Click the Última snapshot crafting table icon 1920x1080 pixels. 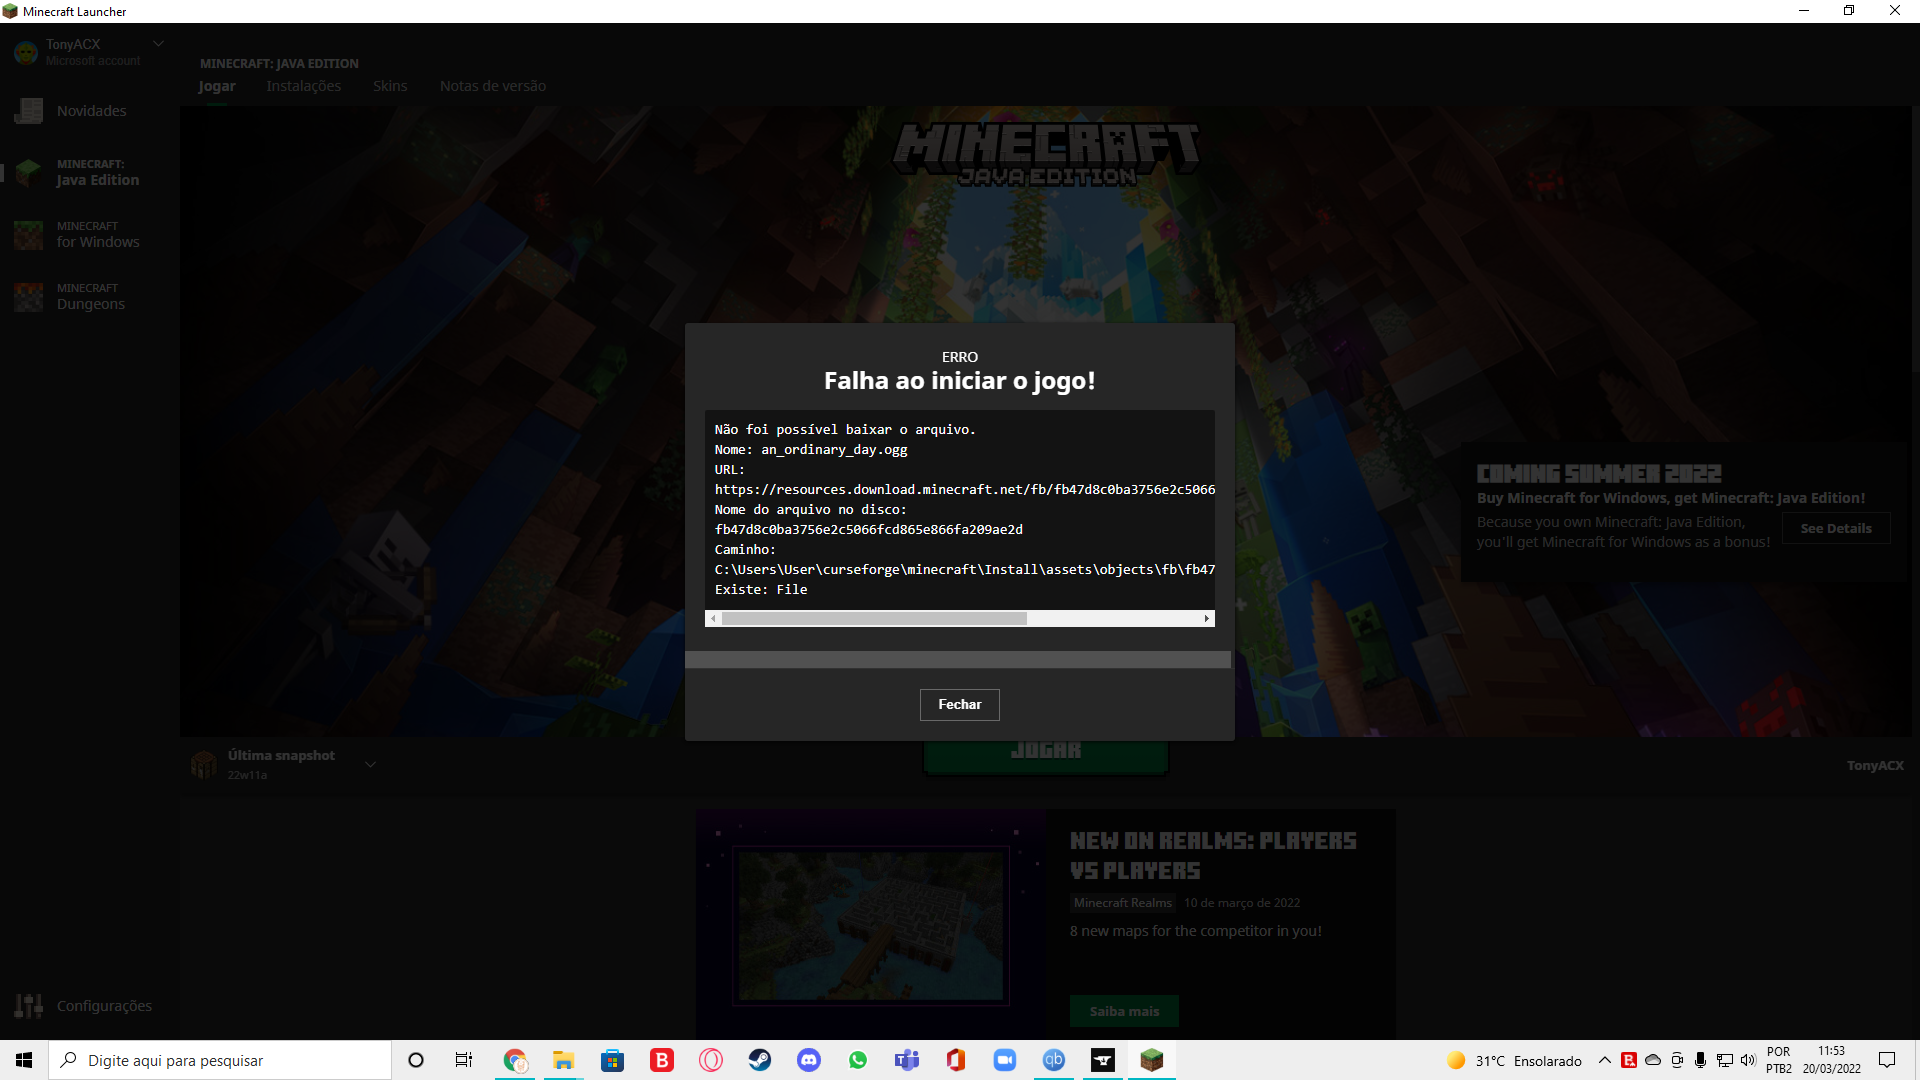[x=204, y=765]
